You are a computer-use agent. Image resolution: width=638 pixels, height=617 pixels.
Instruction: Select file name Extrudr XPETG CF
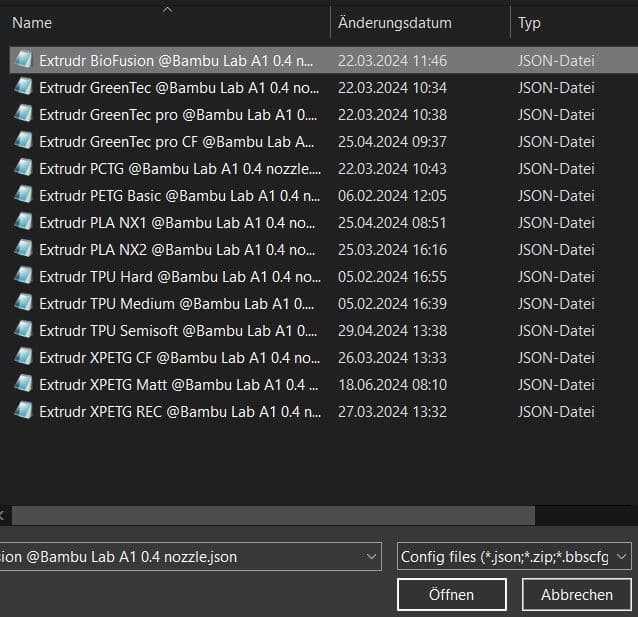[x=179, y=358]
